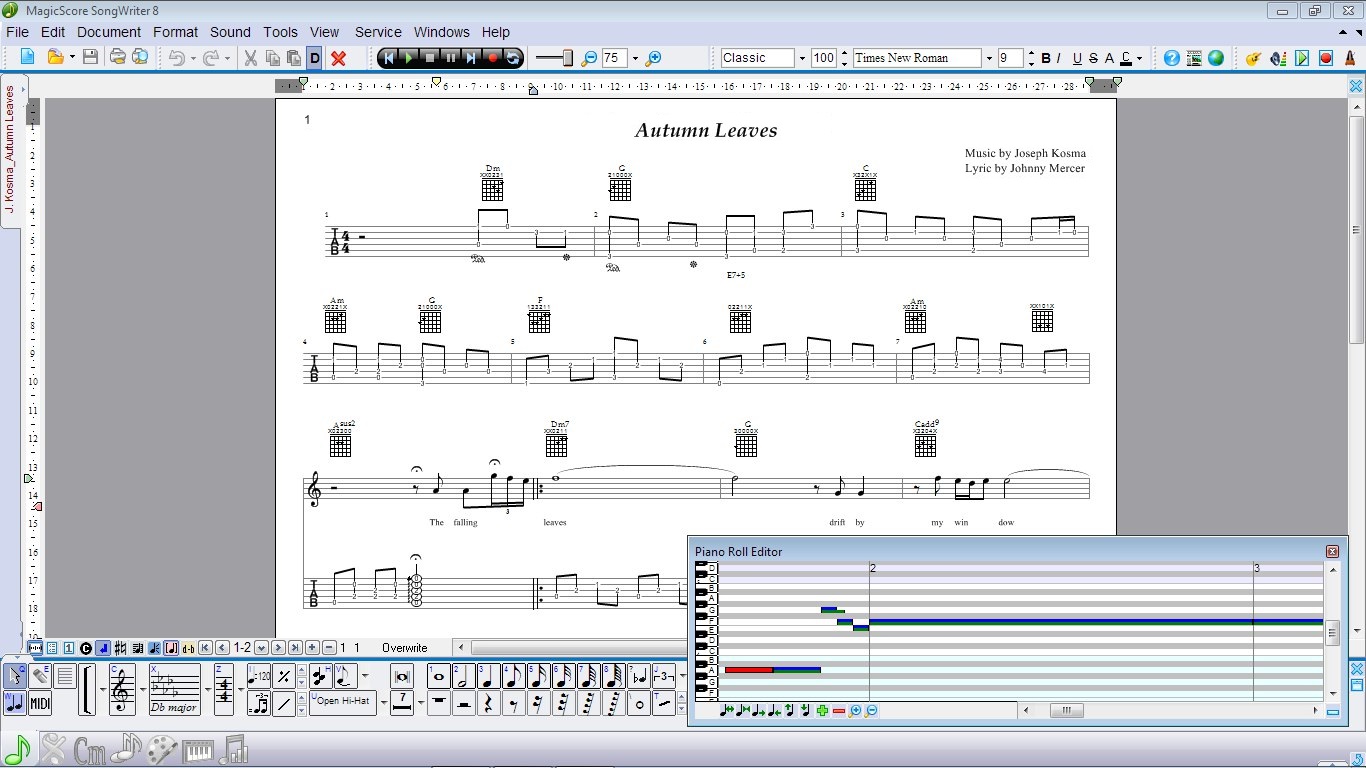Open the piano keyboard panel icon

point(199,751)
